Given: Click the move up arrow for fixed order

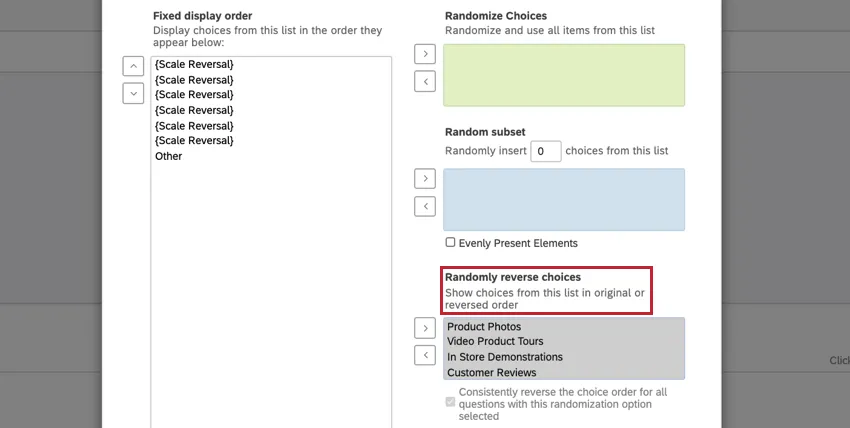Looking at the screenshot, I should point(133,66).
